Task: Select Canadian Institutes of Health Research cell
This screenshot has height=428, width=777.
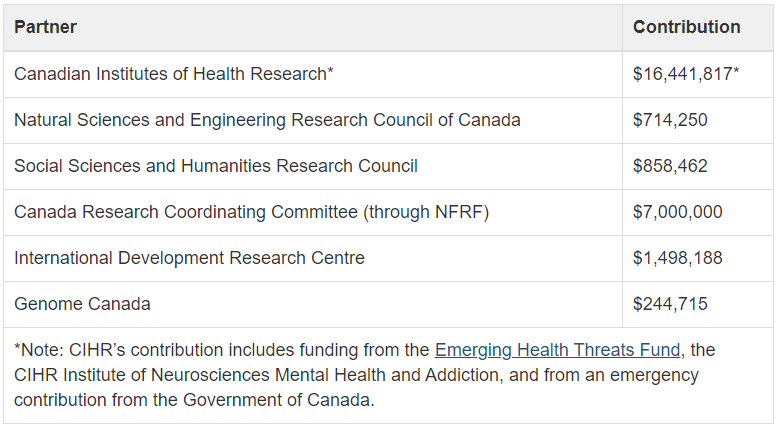Action: click(x=313, y=74)
